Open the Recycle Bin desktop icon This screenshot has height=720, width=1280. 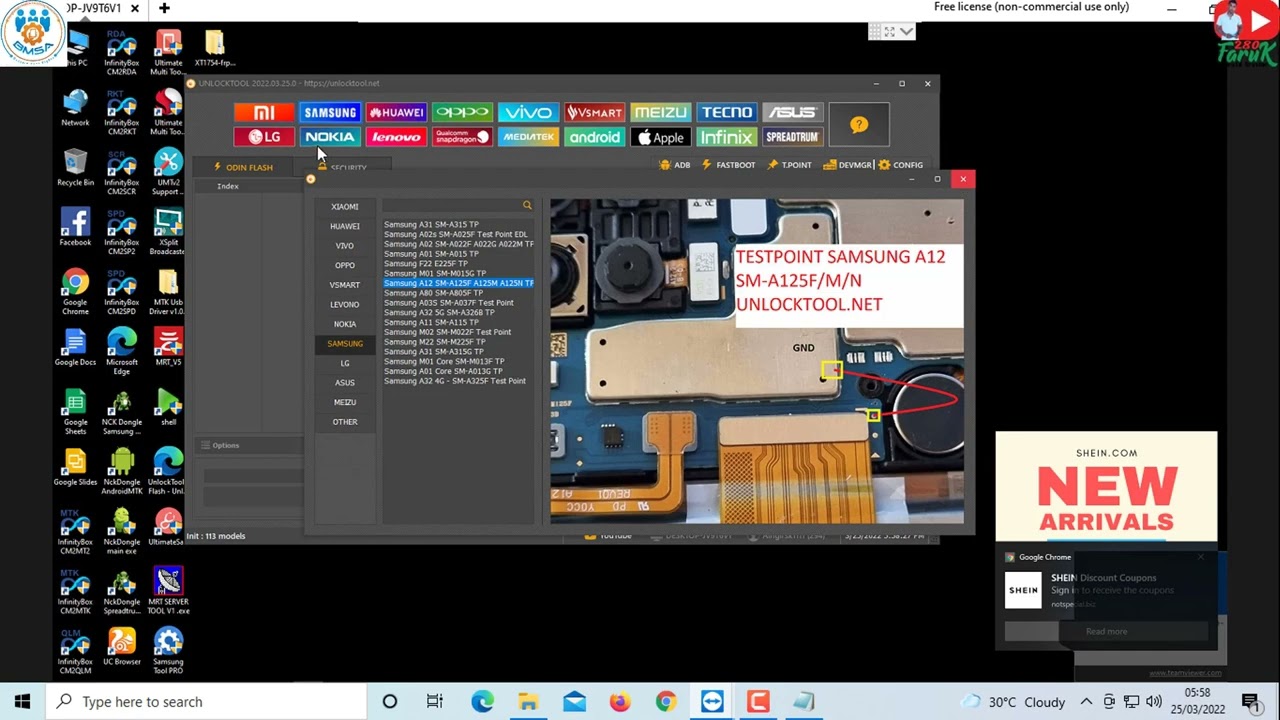coord(75,168)
